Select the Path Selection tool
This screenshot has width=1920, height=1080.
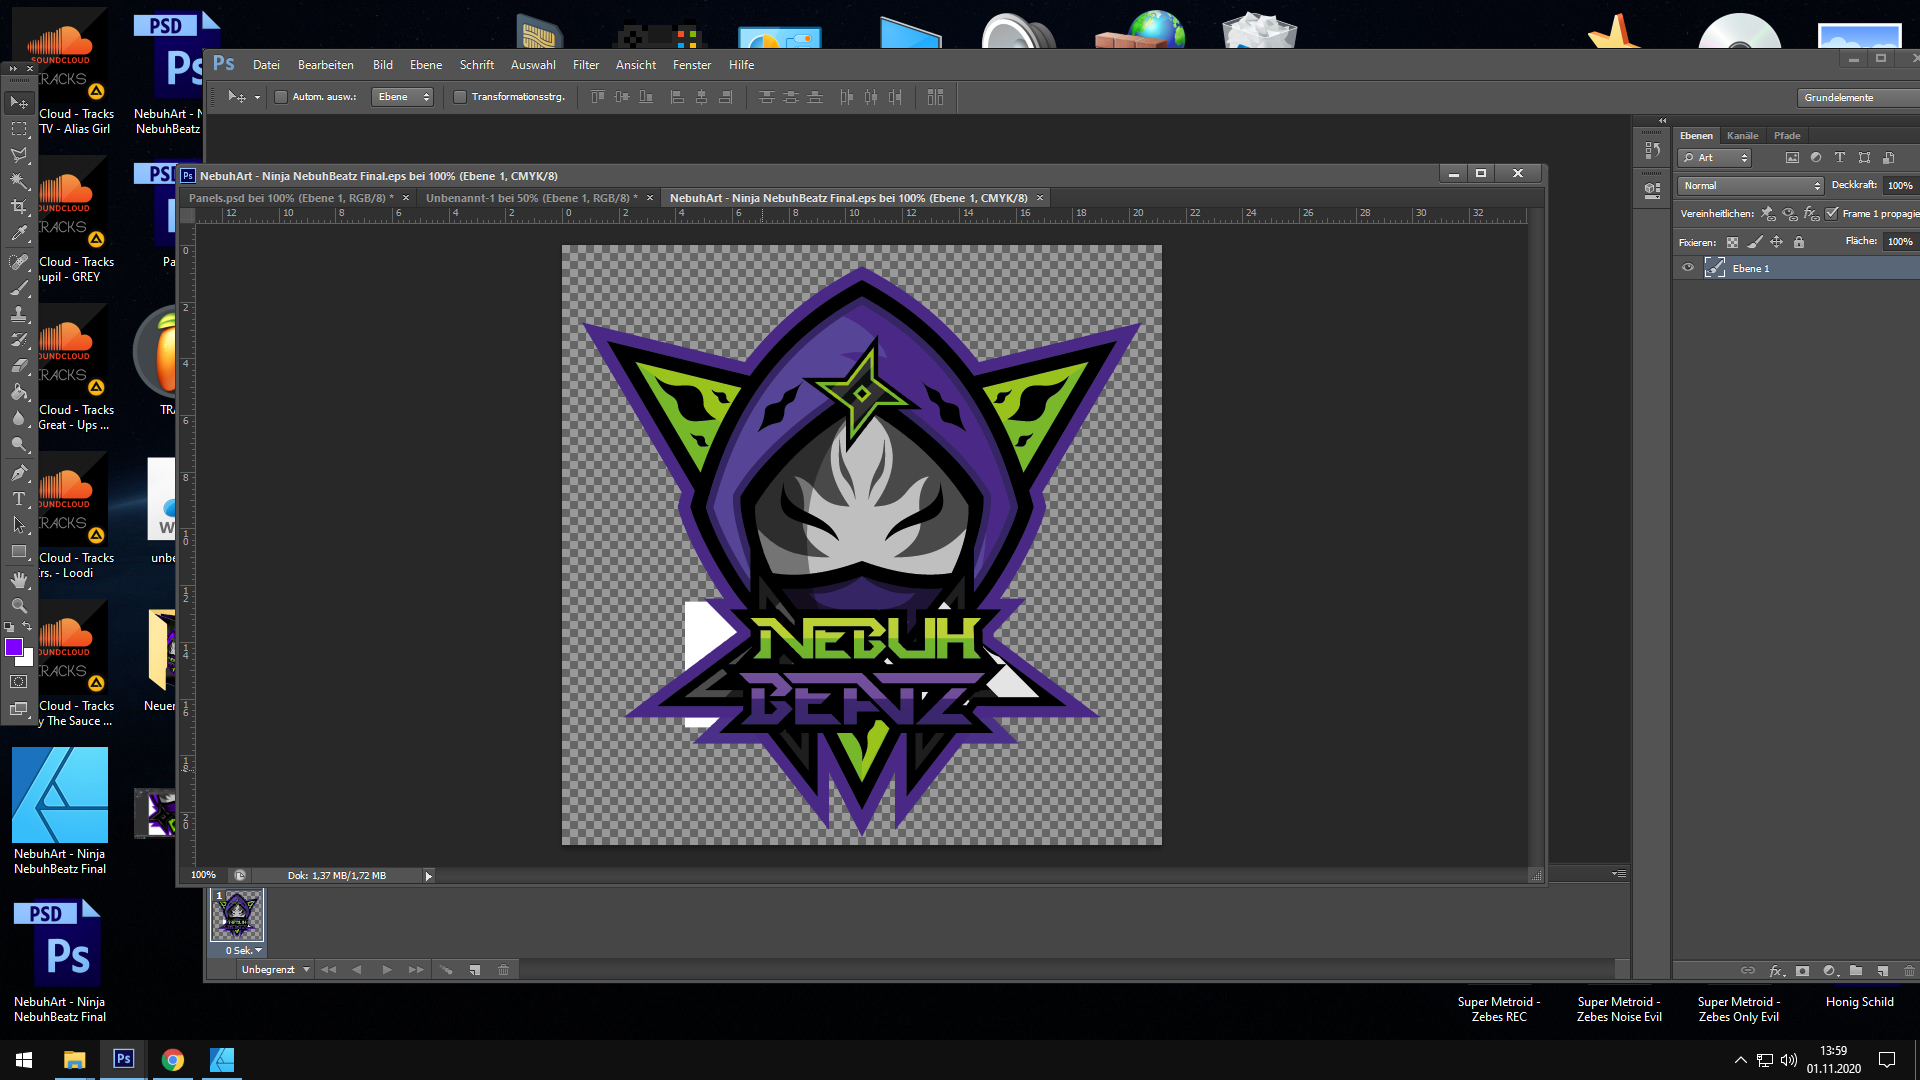tap(19, 525)
